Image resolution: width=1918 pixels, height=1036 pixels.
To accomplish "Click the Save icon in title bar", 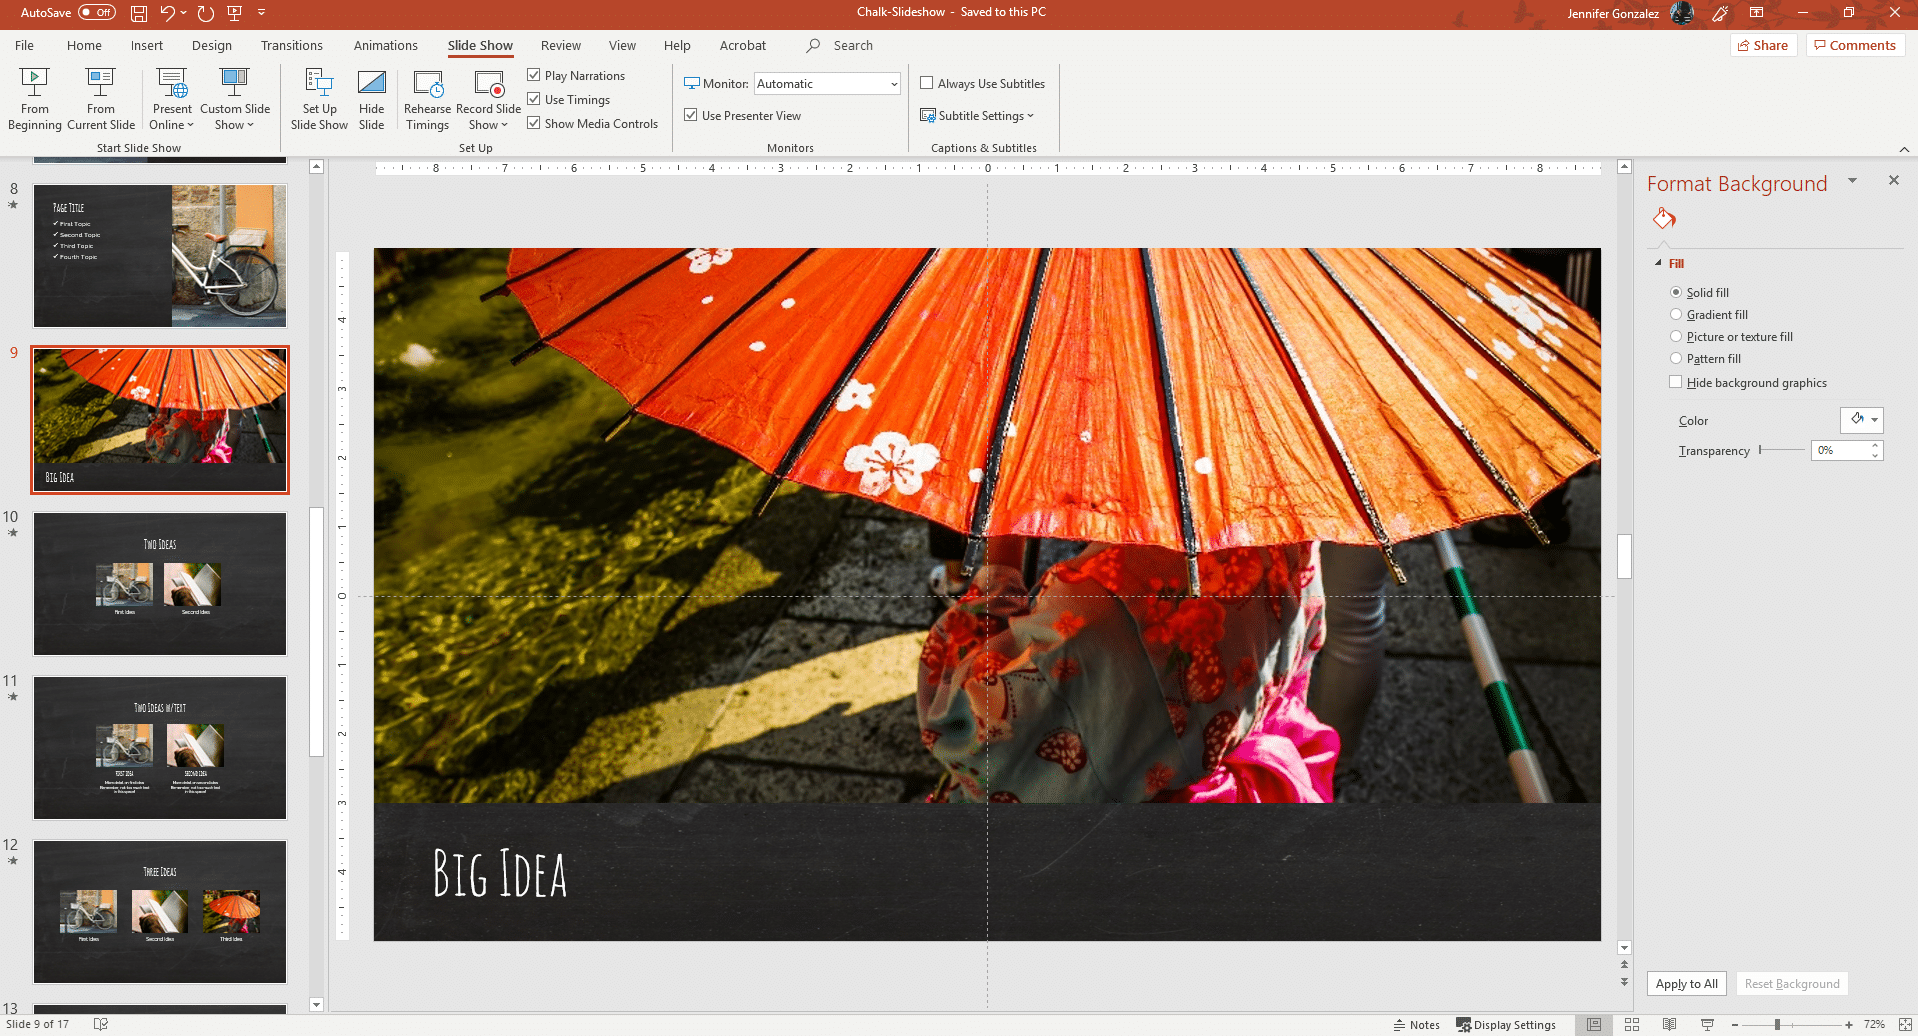I will pyautogui.click(x=139, y=13).
